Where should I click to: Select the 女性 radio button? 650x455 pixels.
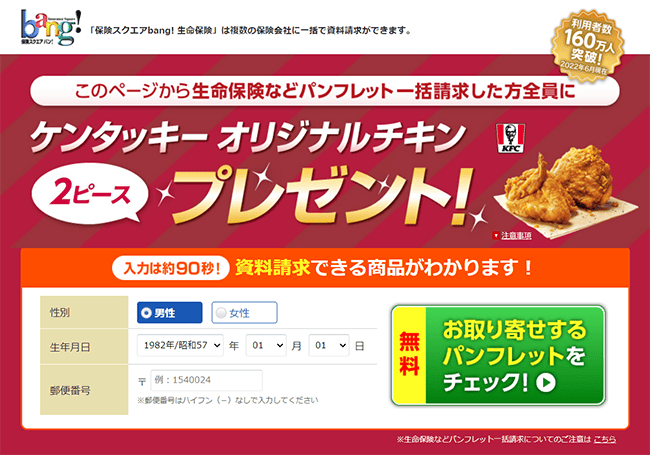244,313
